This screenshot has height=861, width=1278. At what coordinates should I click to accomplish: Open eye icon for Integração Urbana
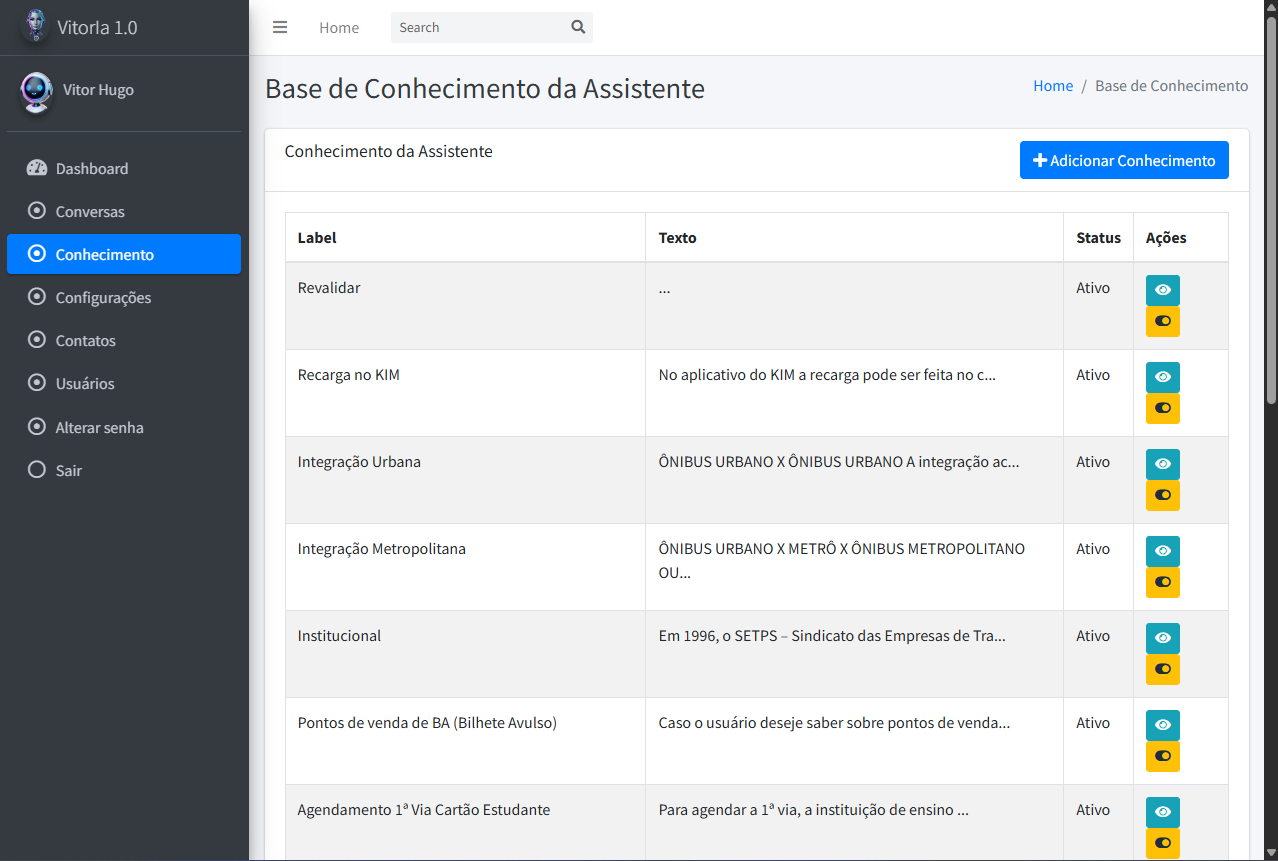pyautogui.click(x=1162, y=464)
